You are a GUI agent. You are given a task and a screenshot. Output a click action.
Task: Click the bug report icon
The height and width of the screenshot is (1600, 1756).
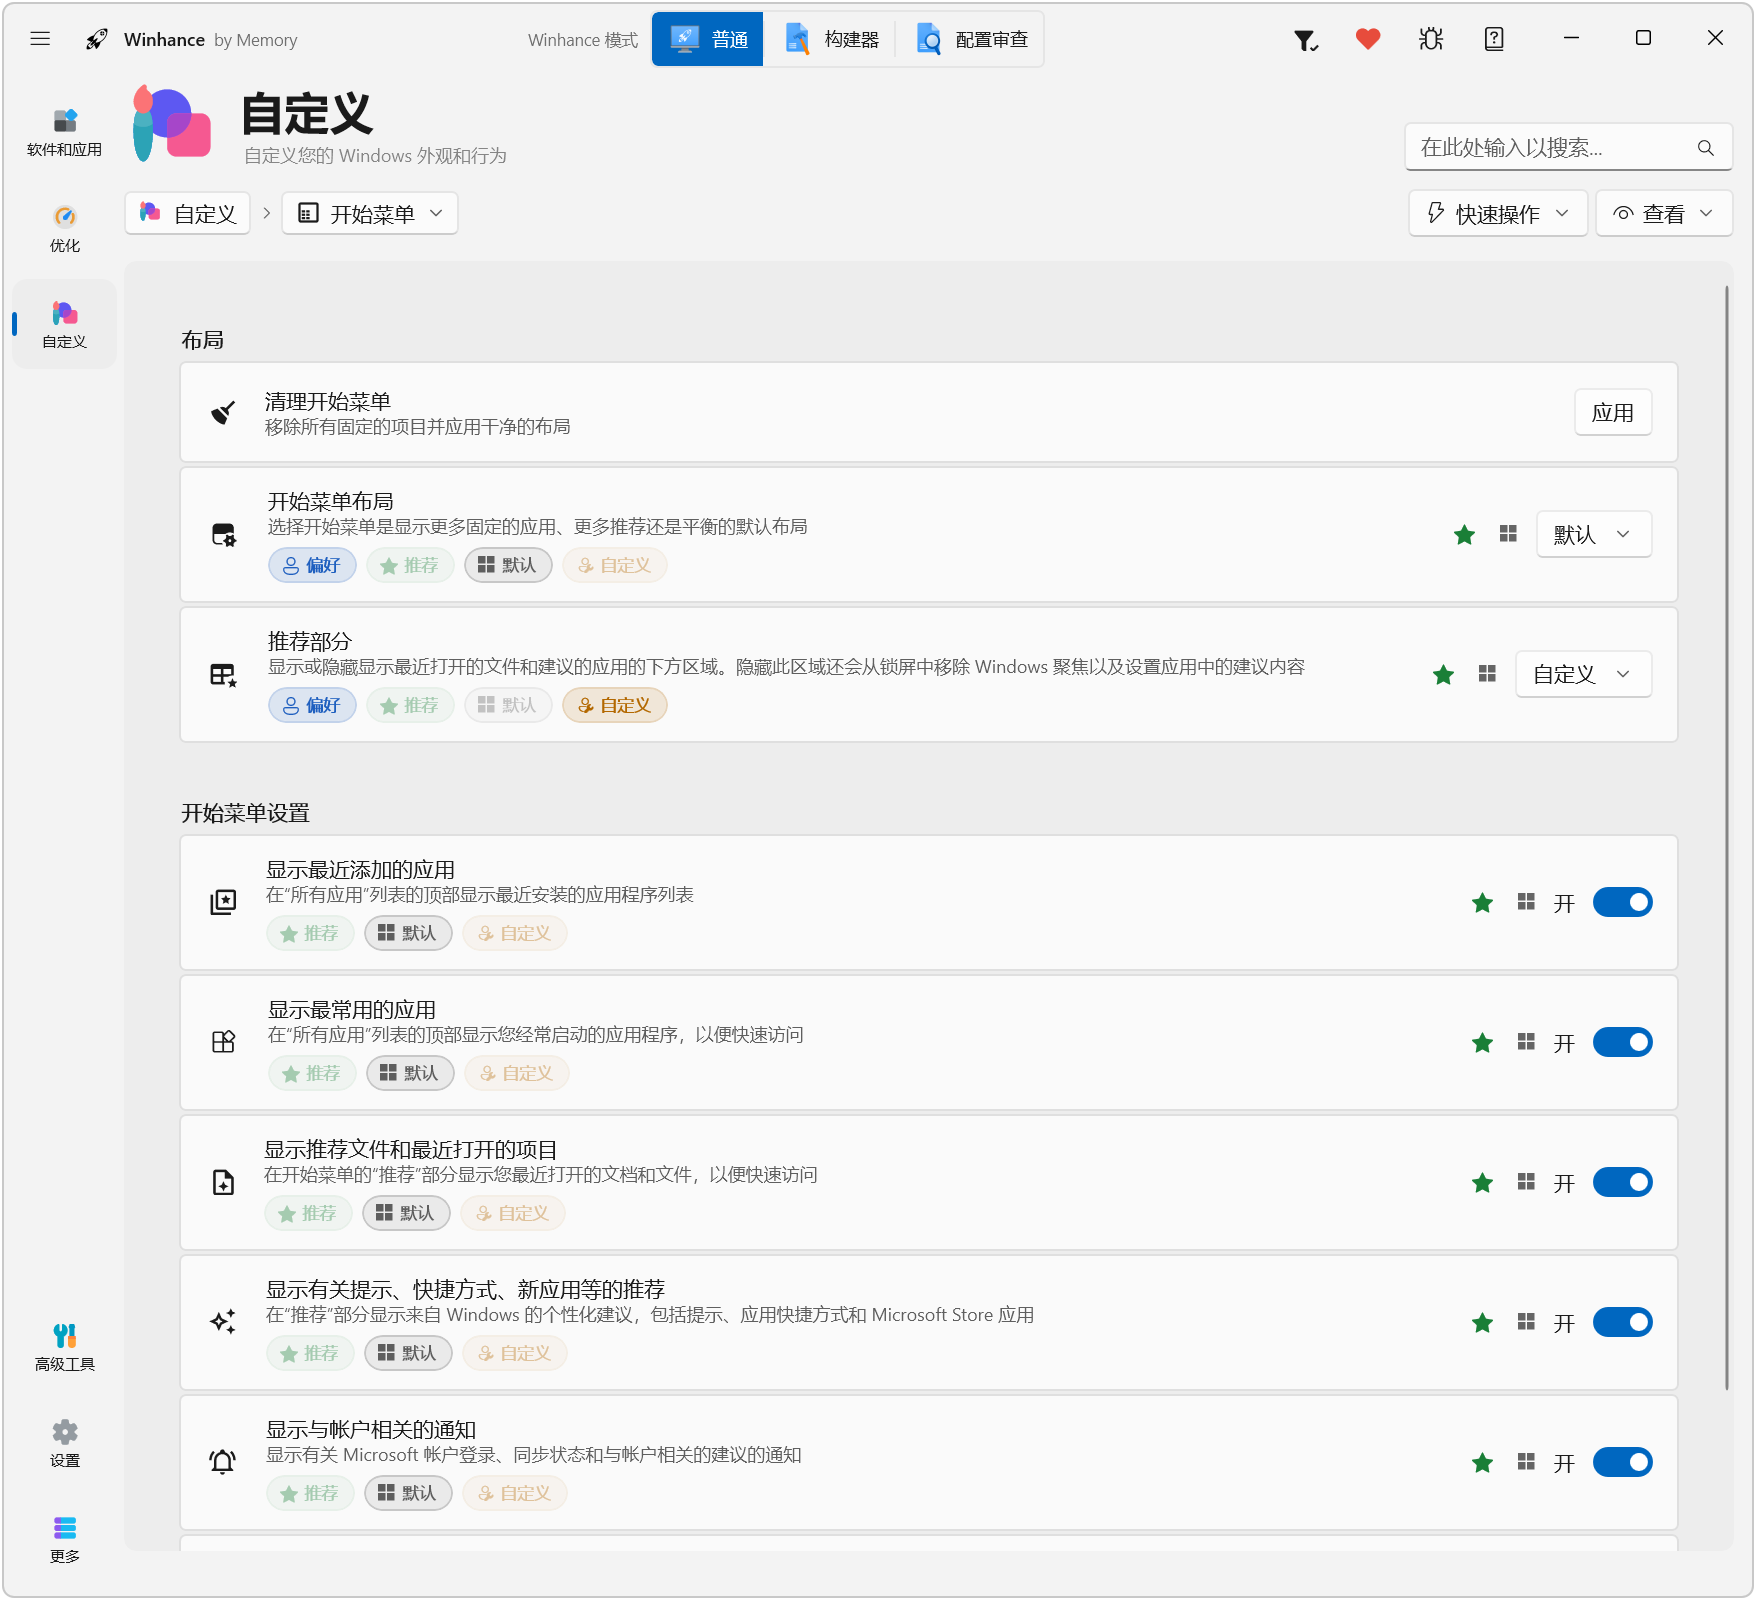[x=1431, y=39]
